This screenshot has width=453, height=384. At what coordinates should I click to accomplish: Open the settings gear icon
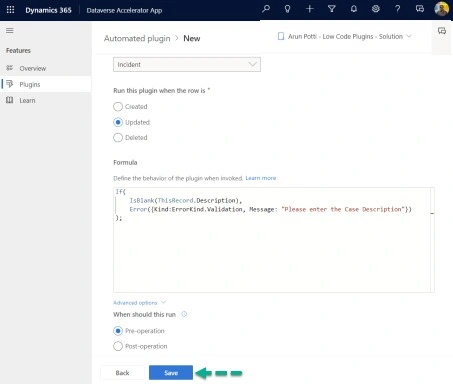376,9
